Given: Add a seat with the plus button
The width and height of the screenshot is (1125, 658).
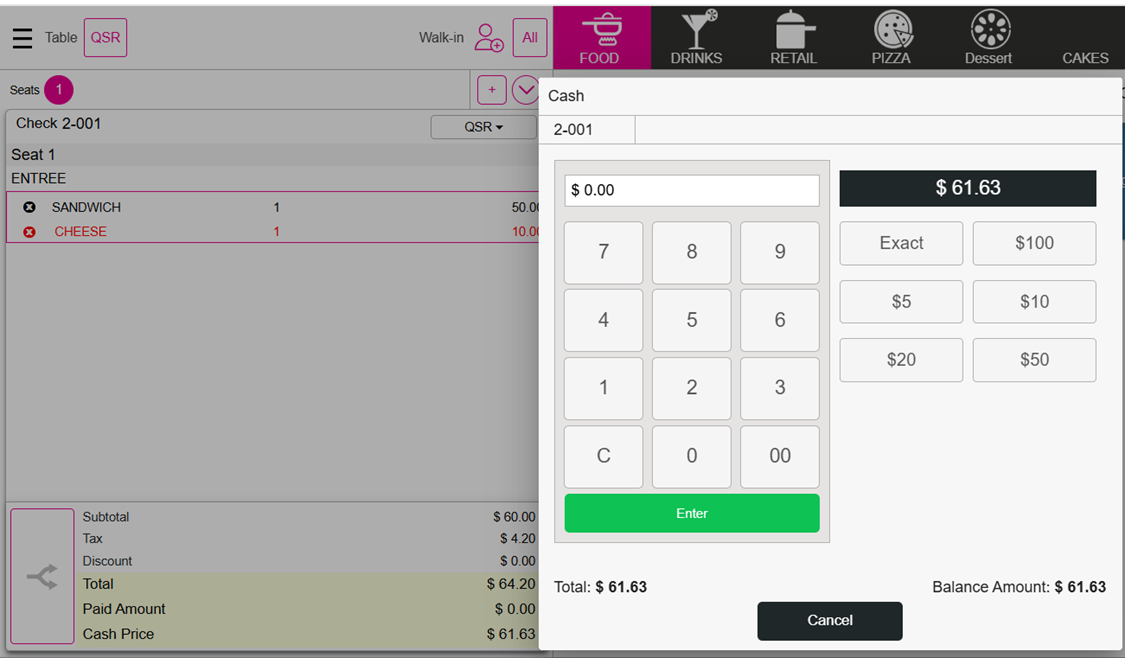Looking at the screenshot, I should pos(491,90).
